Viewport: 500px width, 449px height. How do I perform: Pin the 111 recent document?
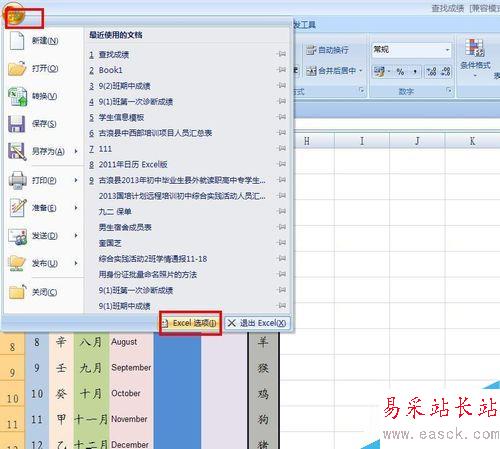click(282, 148)
